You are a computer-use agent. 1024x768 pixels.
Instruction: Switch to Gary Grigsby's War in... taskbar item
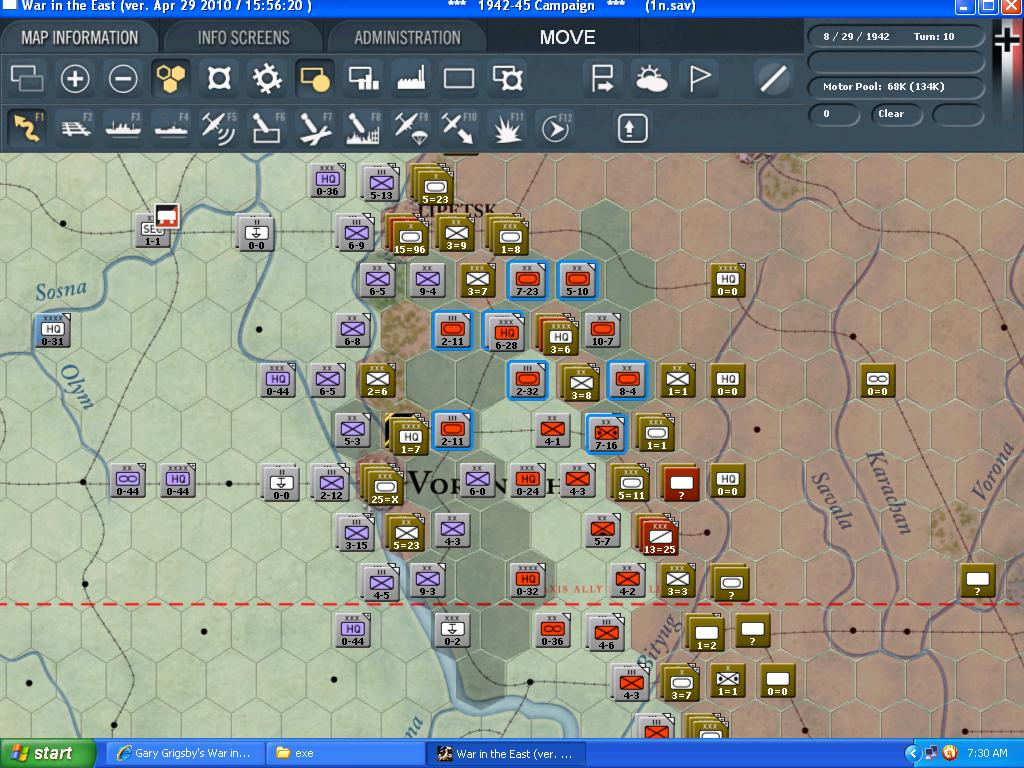[x=185, y=753]
